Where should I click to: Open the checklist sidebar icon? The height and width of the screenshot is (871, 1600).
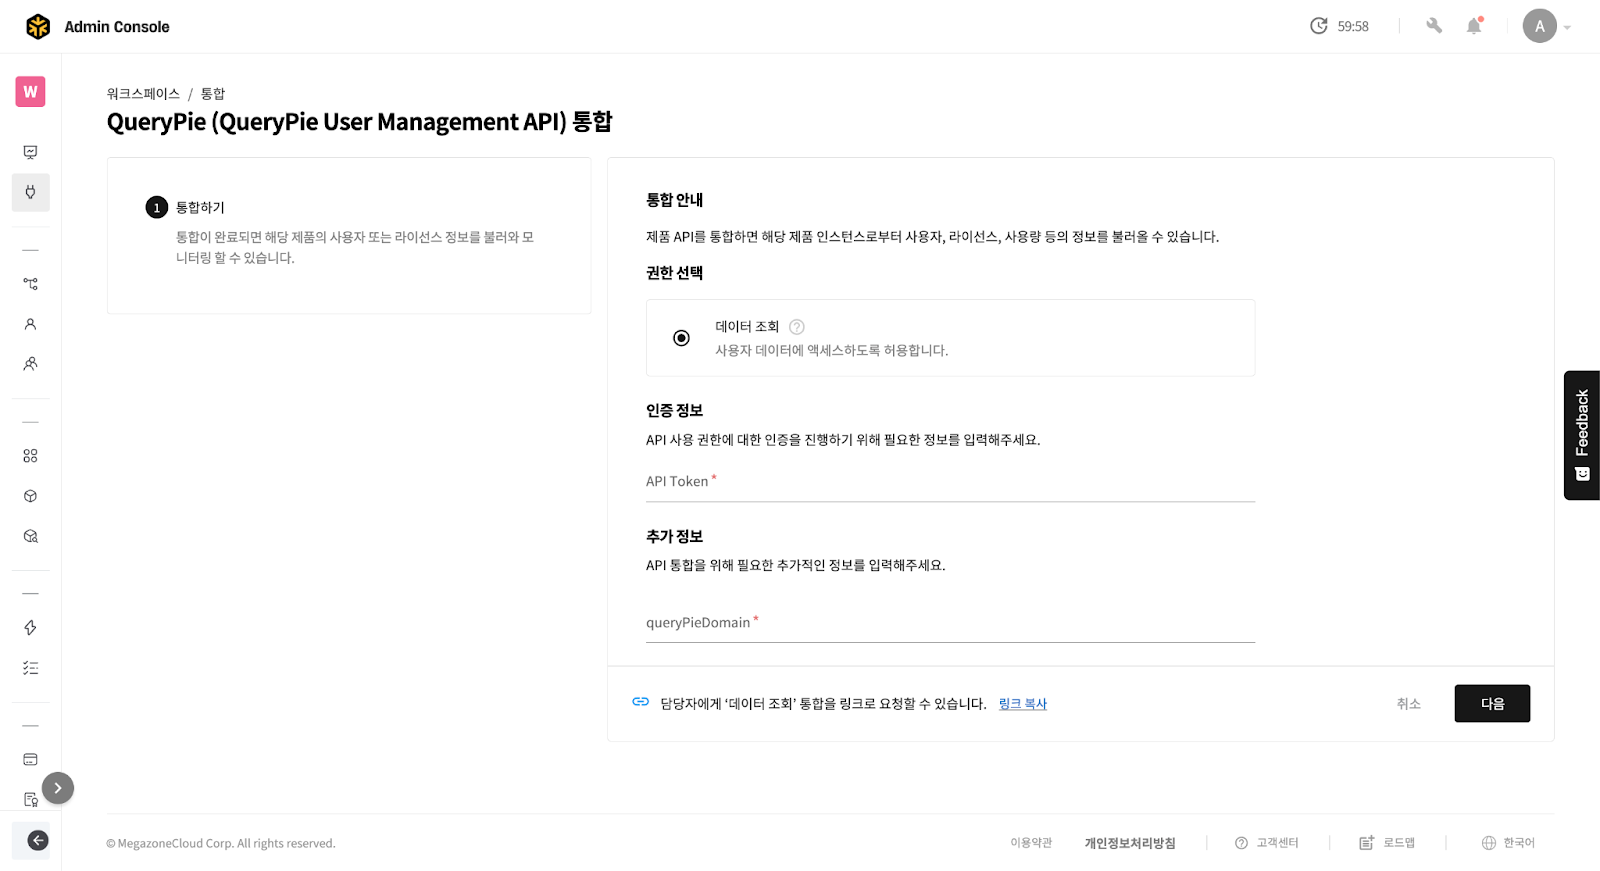[x=31, y=668]
